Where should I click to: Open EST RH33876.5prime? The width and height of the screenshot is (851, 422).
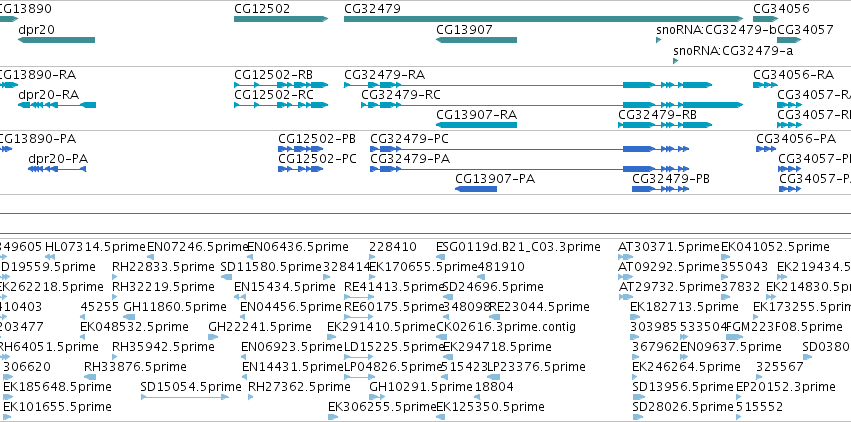[x=135, y=366]
